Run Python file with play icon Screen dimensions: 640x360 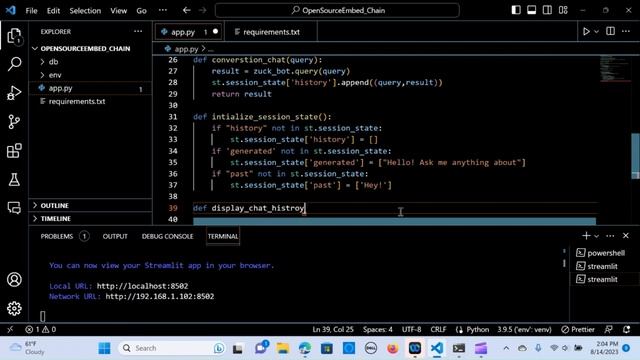click(x=586, y=31)
